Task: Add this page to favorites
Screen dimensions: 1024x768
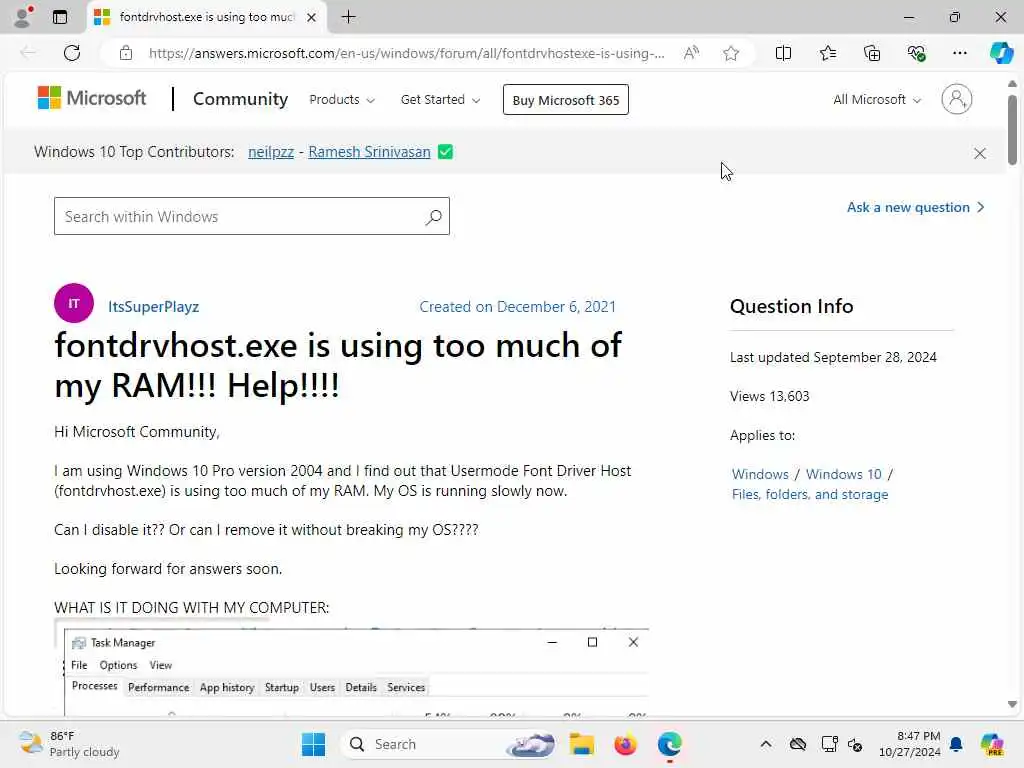Action: click(x=731, y=54)
